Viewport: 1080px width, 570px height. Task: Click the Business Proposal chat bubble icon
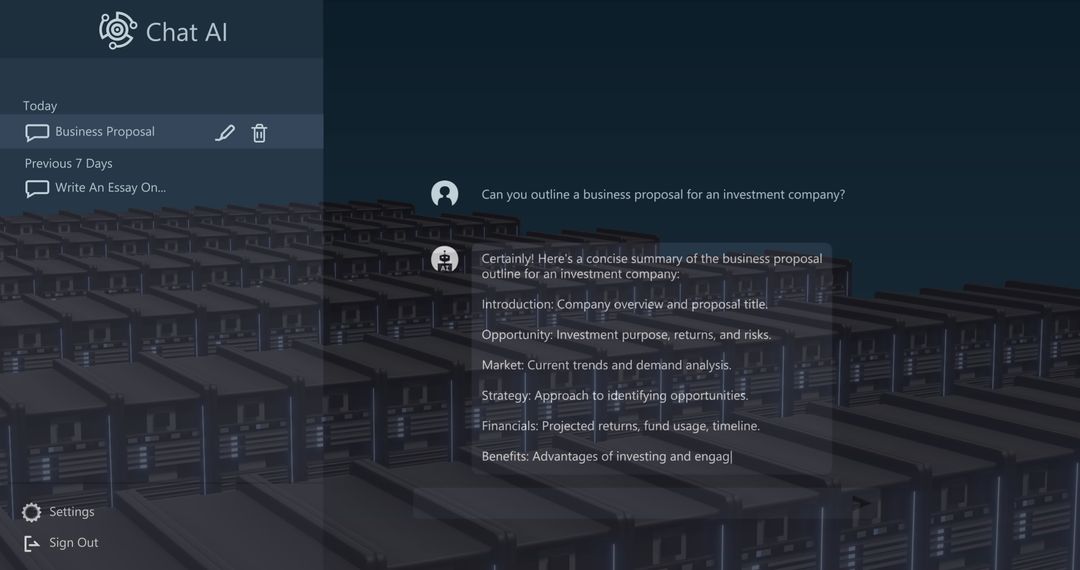[37, 132]
